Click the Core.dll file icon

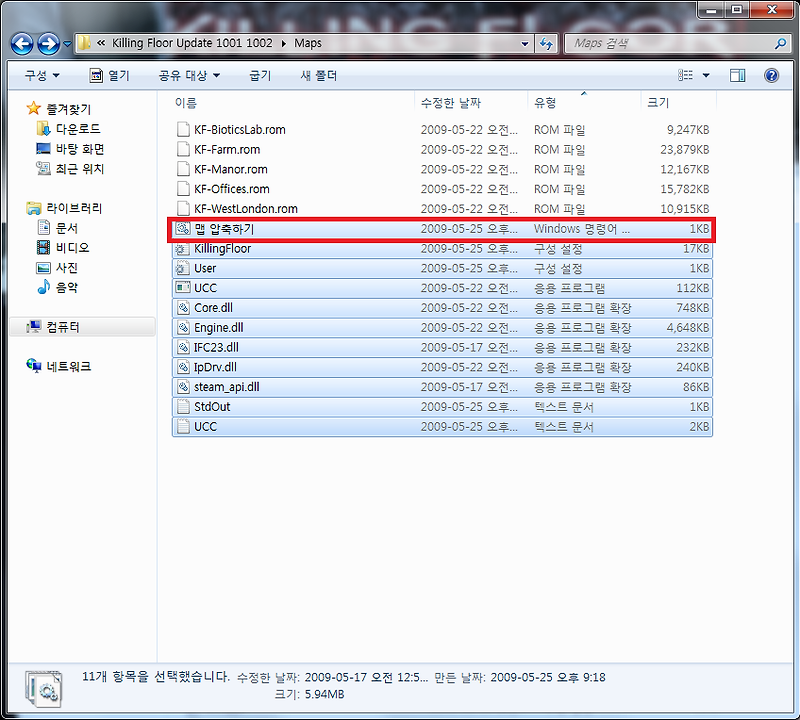183,308
